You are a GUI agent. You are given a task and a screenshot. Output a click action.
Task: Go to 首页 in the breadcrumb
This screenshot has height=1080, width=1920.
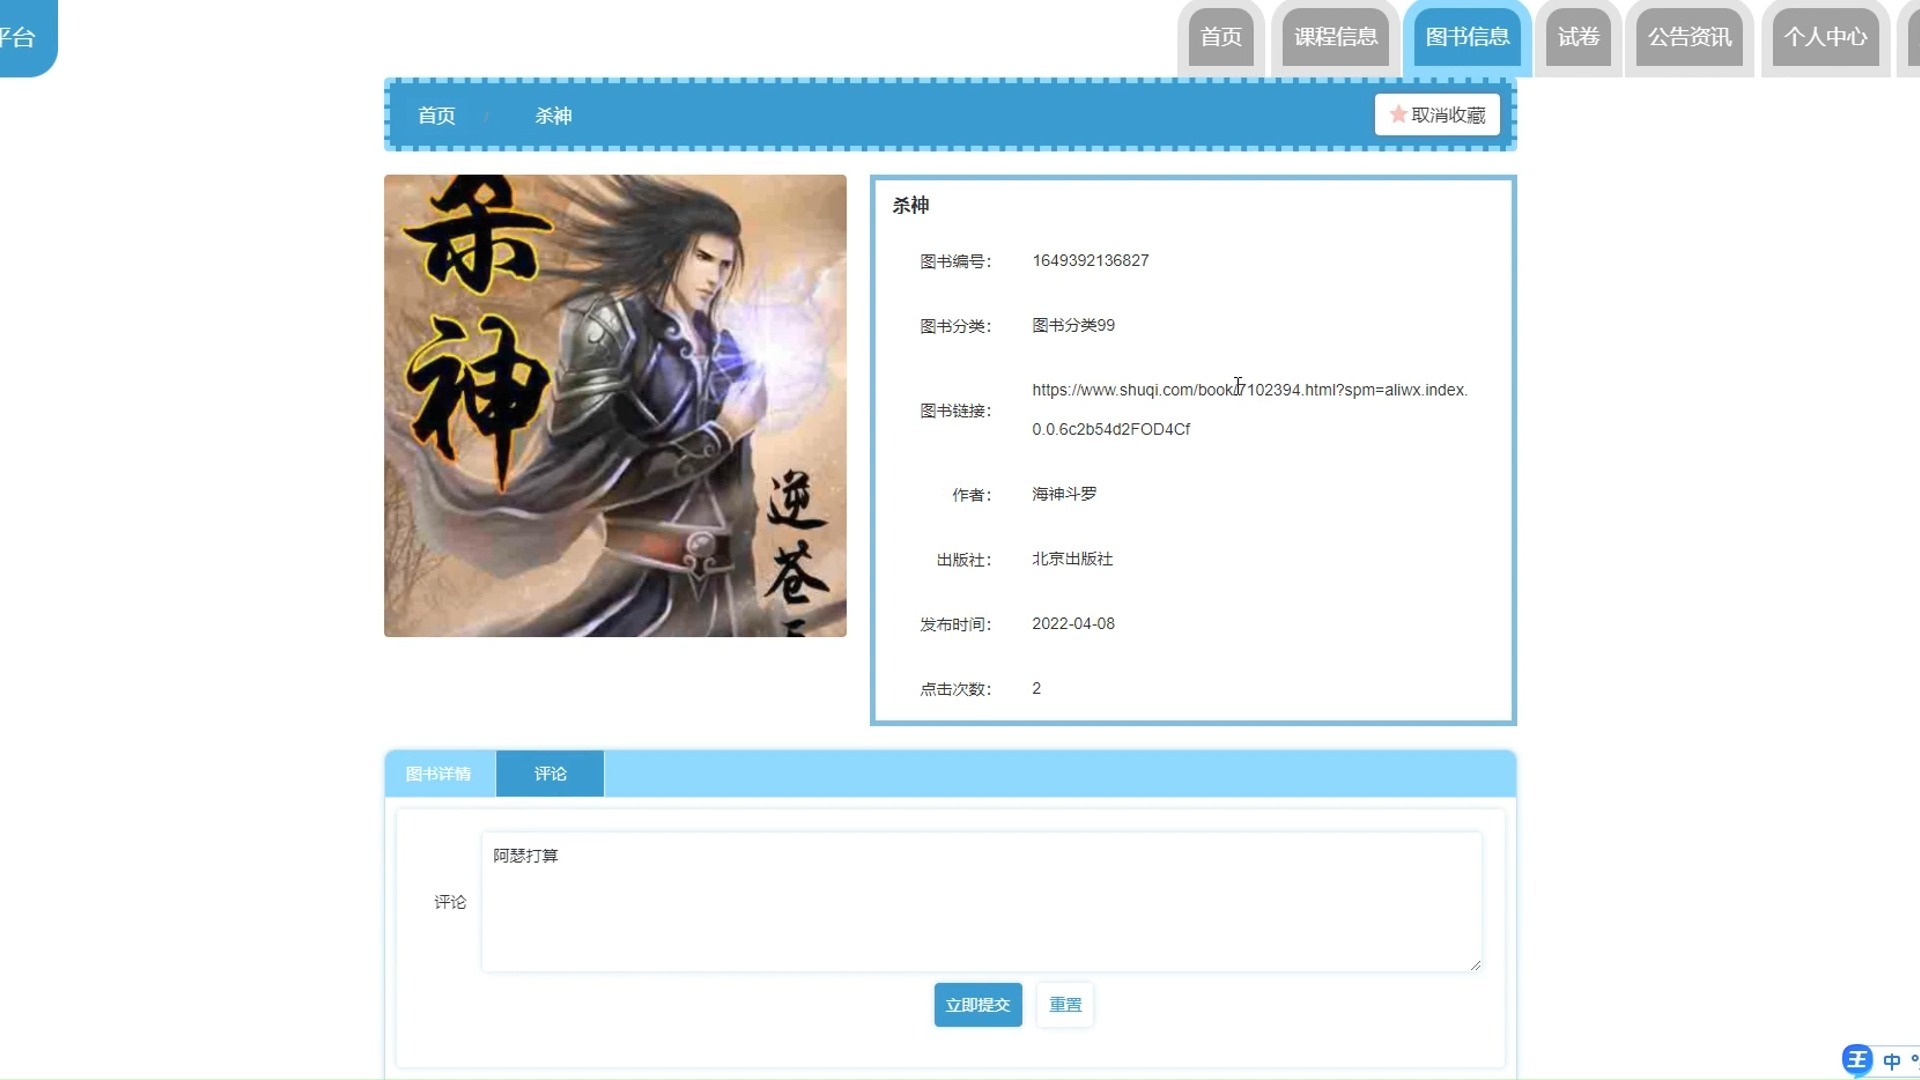coord(436,116)
